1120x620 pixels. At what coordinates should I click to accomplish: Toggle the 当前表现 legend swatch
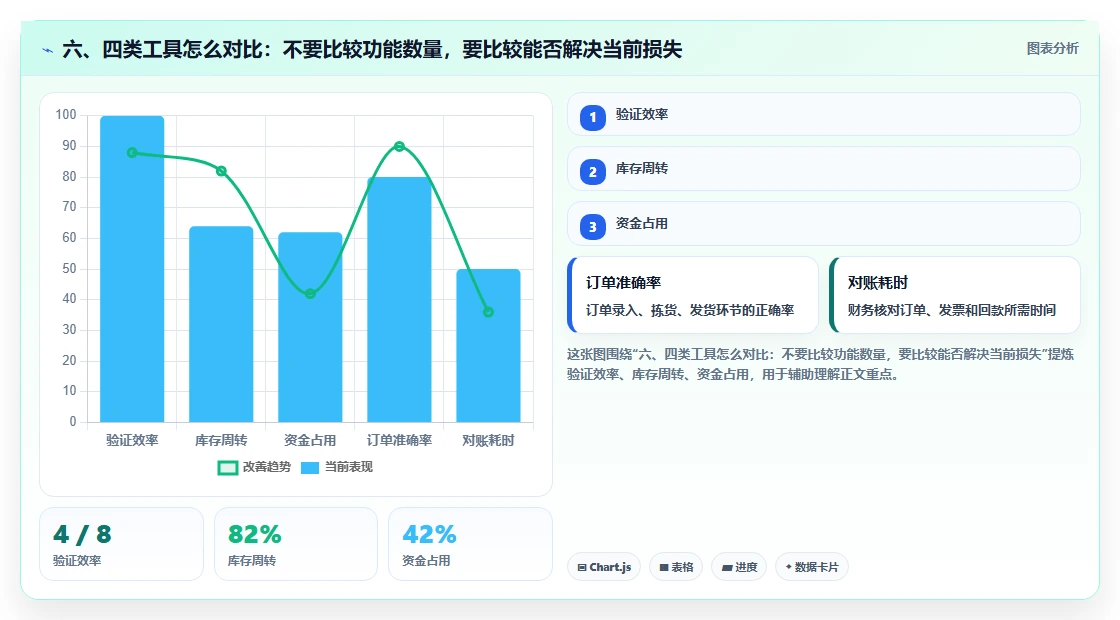[x=309, y=468]
